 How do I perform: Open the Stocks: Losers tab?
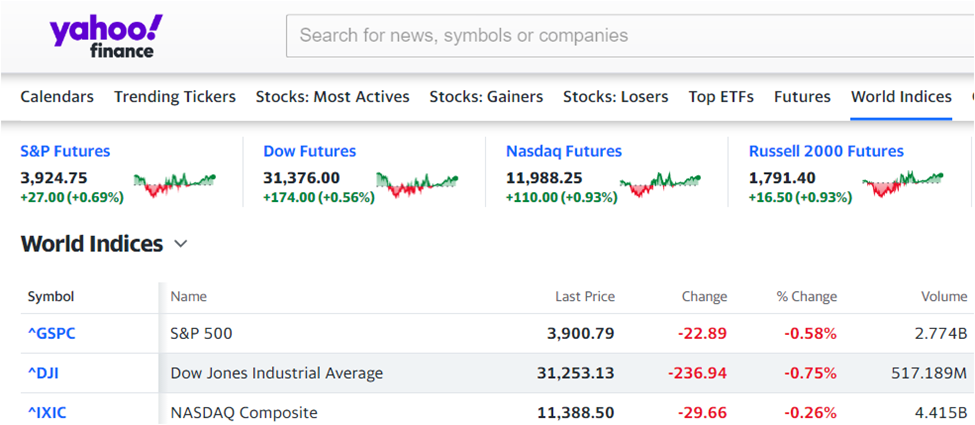pos(616,97)
